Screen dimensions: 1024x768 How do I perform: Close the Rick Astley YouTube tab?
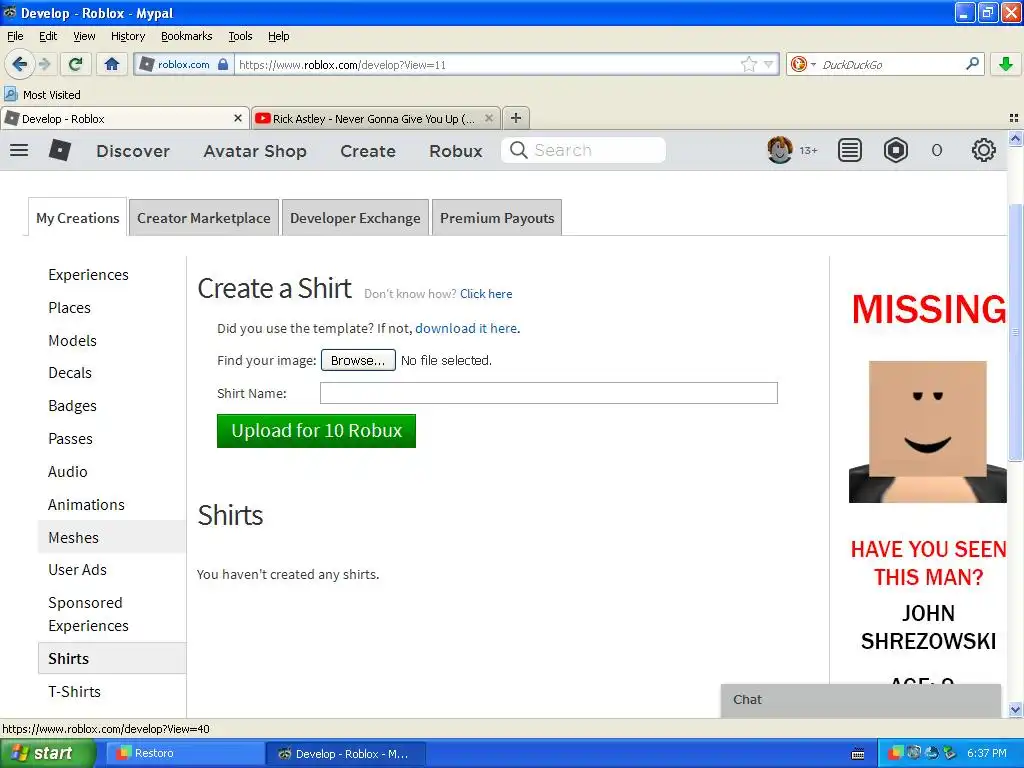488,118
